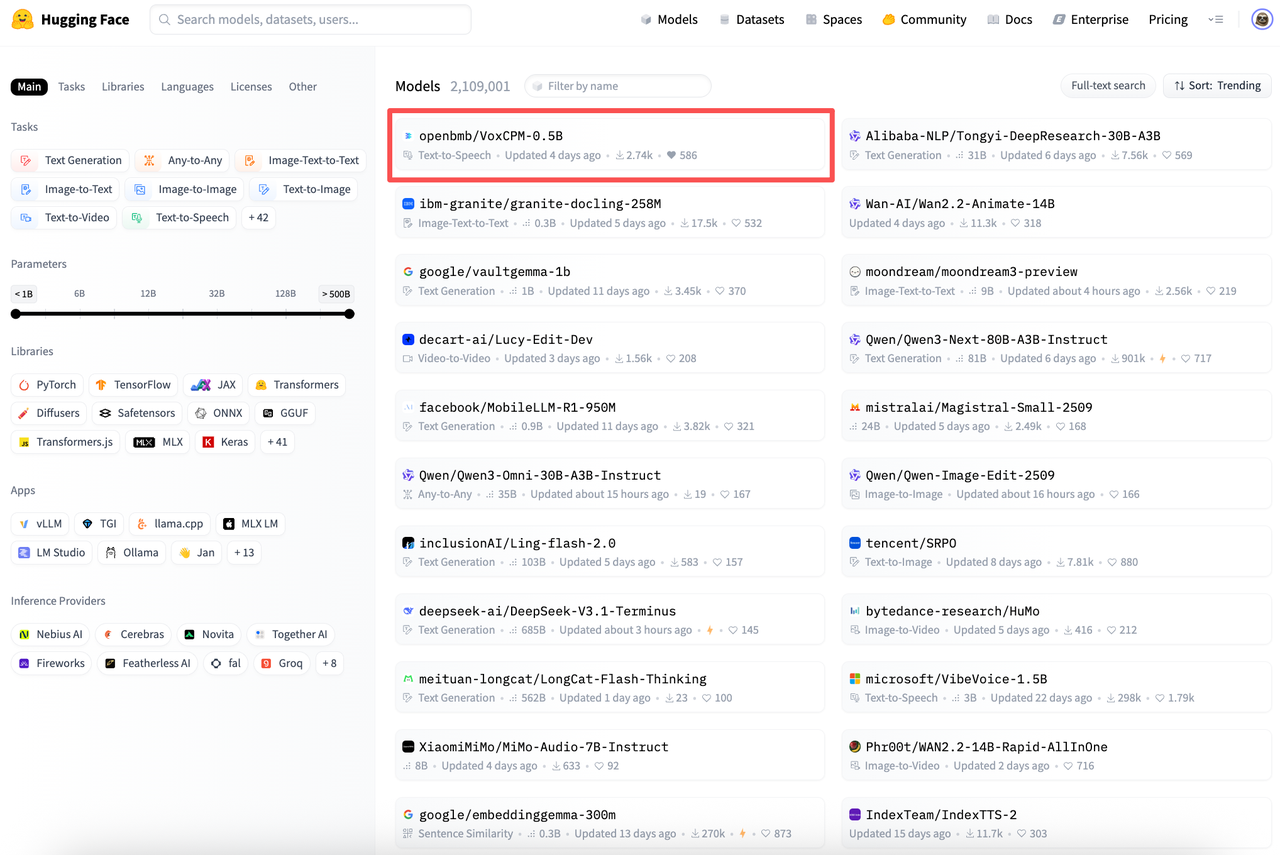Switch to the Libraries filter tab
Image resolution: width=1280 pixels, height=855 pixels.
click(x=123, y=87)
